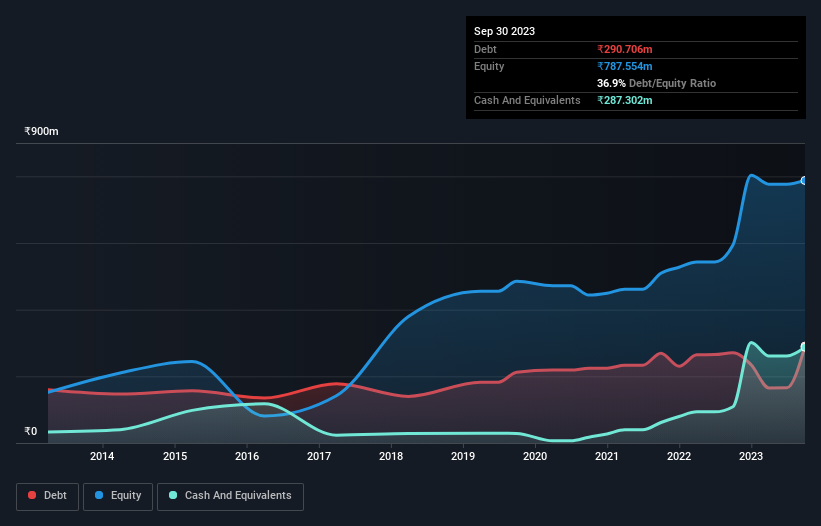Click the 2022 x-axis label
This screenshot has height=526, width=821.
tap(679, 457)
